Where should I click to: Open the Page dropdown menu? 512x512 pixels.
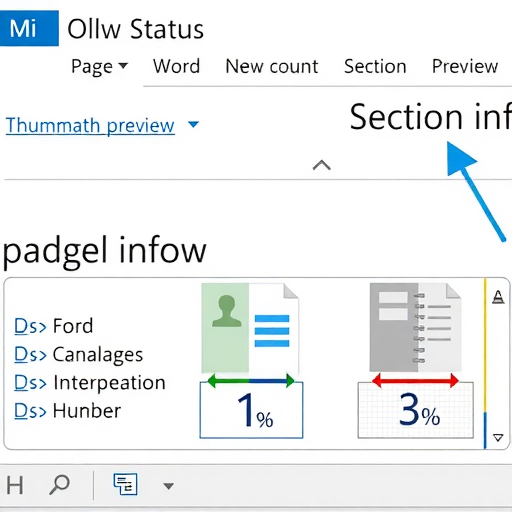pos(99,66)
